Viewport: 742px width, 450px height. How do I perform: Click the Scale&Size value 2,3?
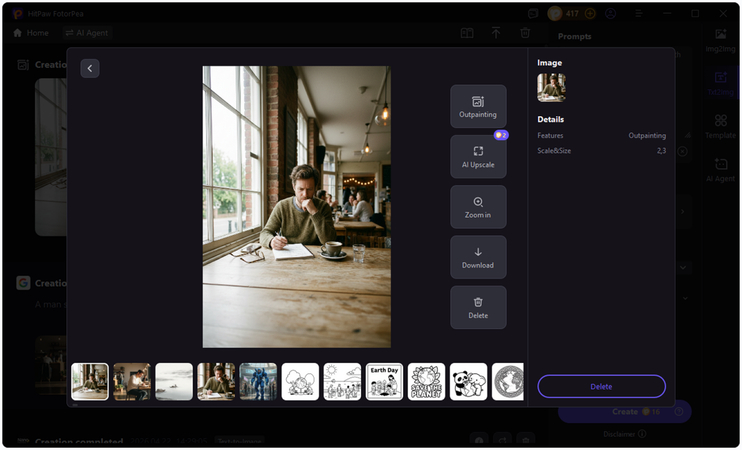662,151
